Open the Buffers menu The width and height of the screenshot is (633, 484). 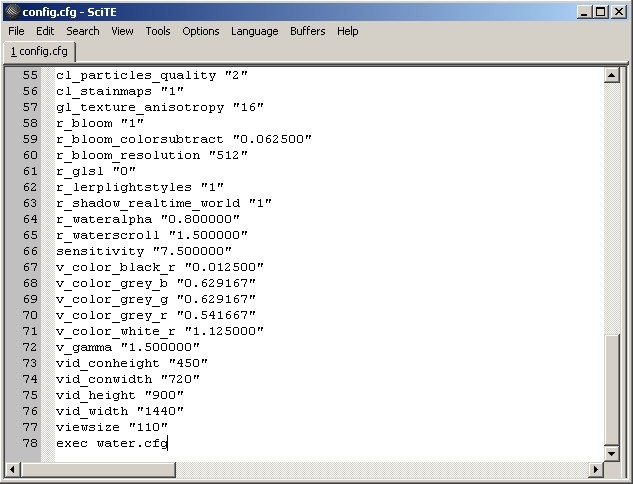(307, 31)
